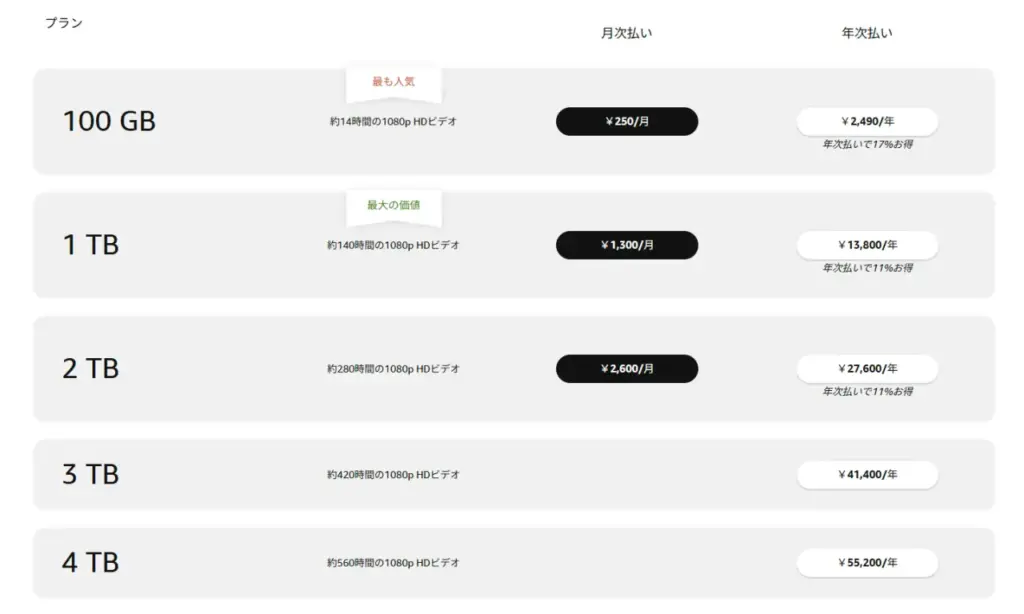
Task: Choose the ¥1,300/月 monthly payment button
Action: [627, 245]
